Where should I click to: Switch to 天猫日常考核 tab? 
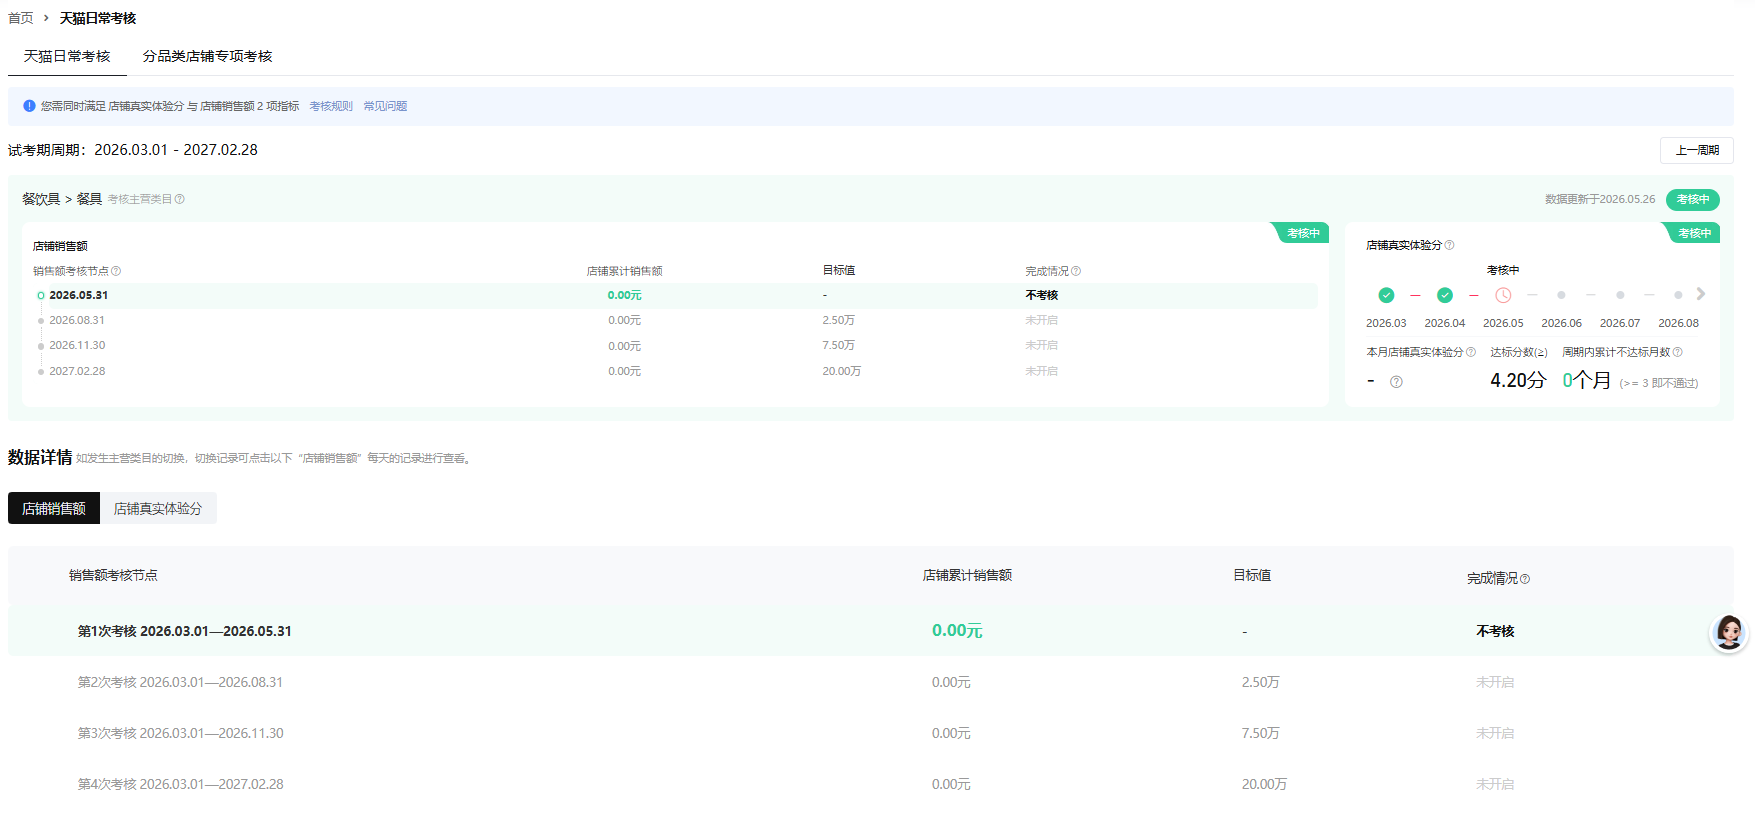67,56
